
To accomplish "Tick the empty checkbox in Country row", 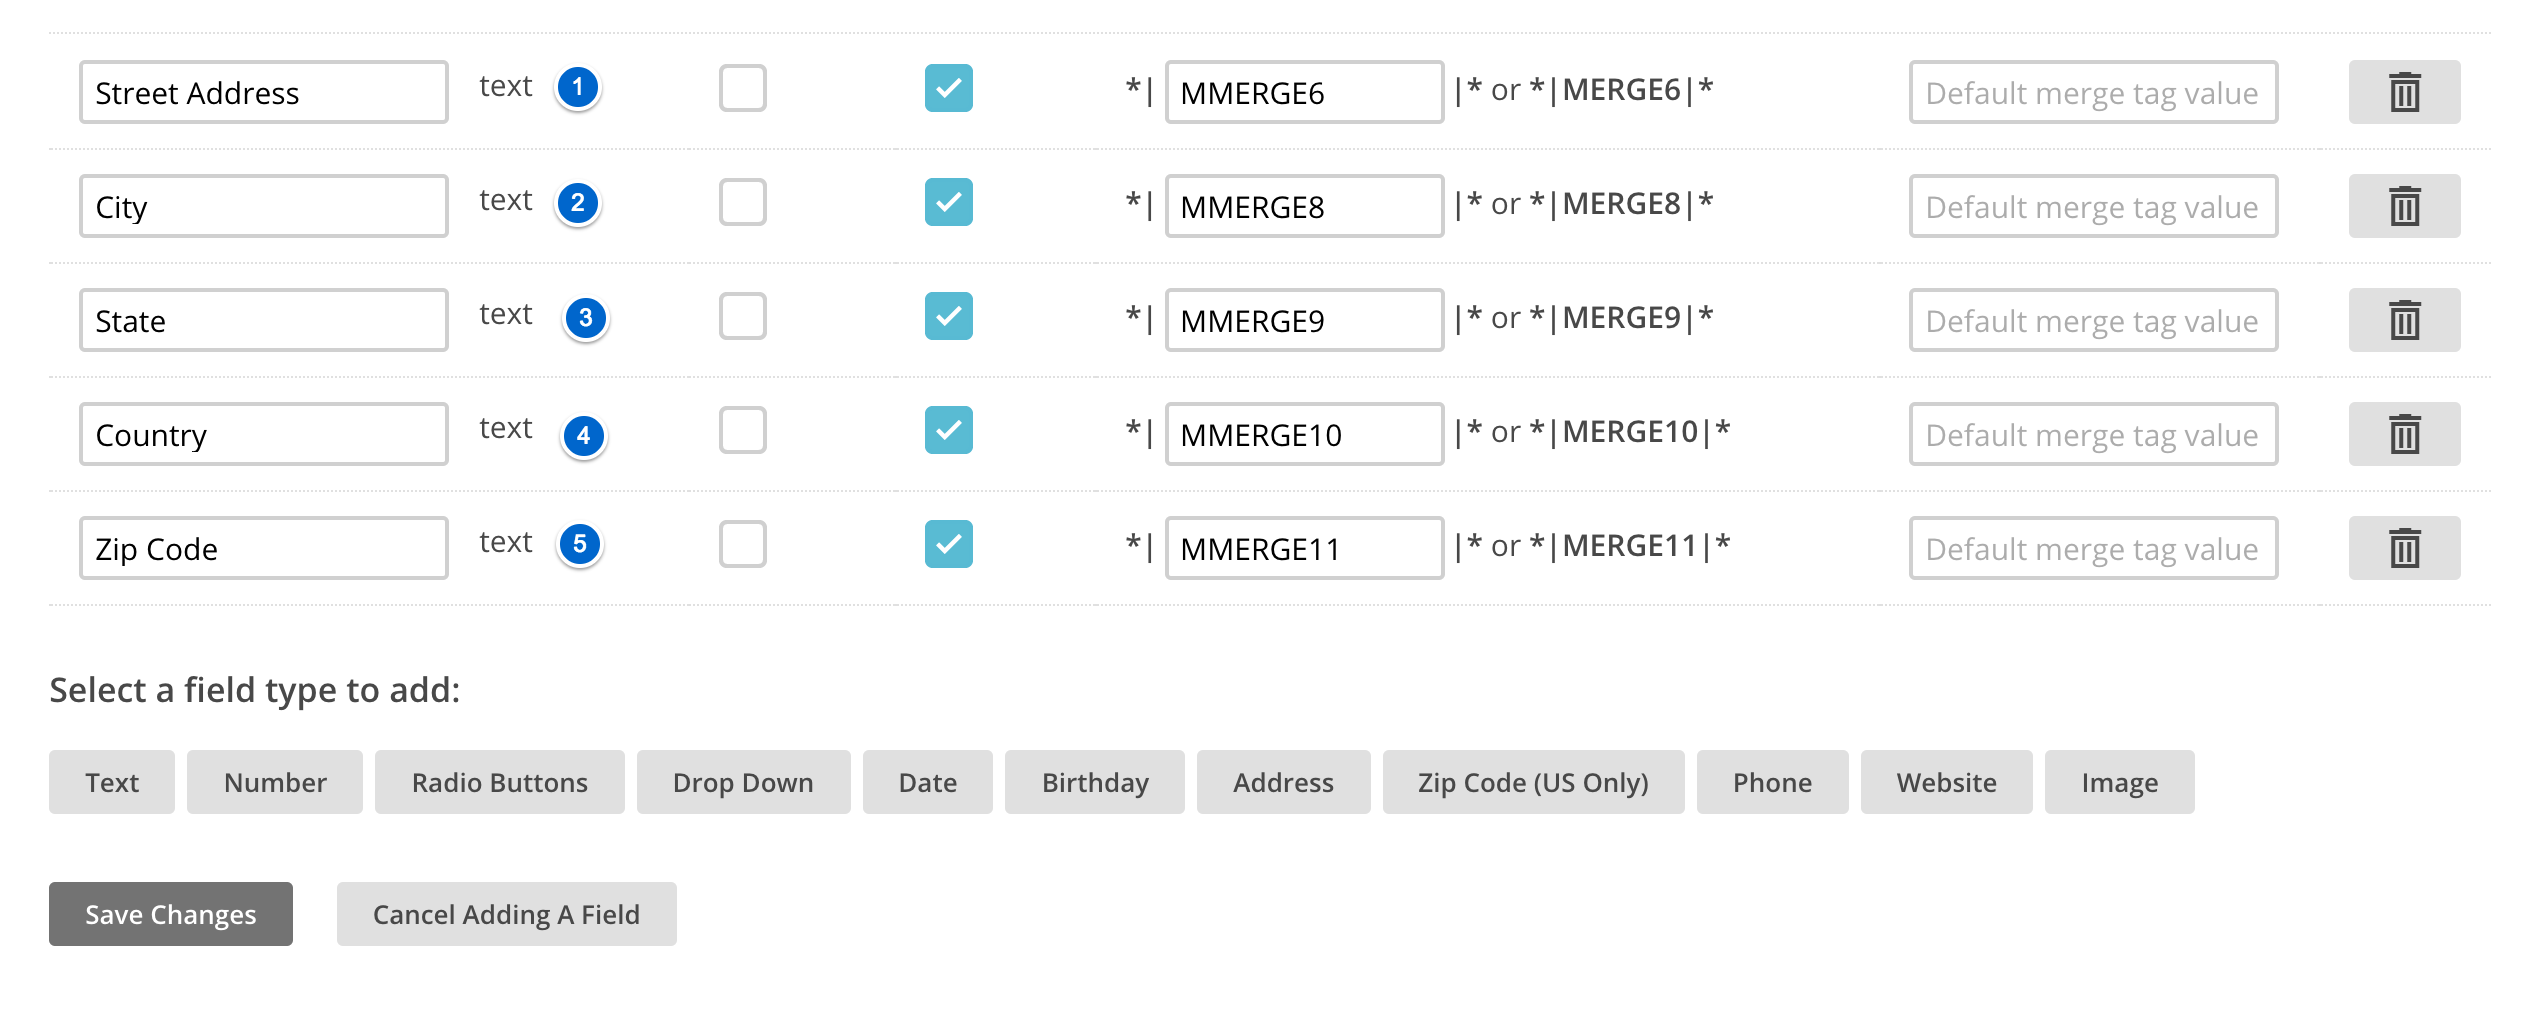I will point(743,430).
